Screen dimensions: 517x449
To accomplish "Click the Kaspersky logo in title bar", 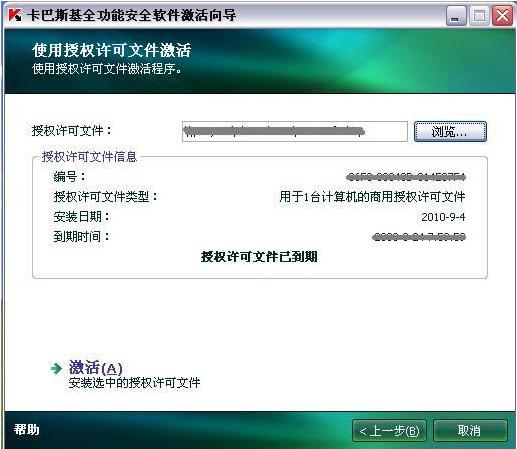I will [14, 15].
